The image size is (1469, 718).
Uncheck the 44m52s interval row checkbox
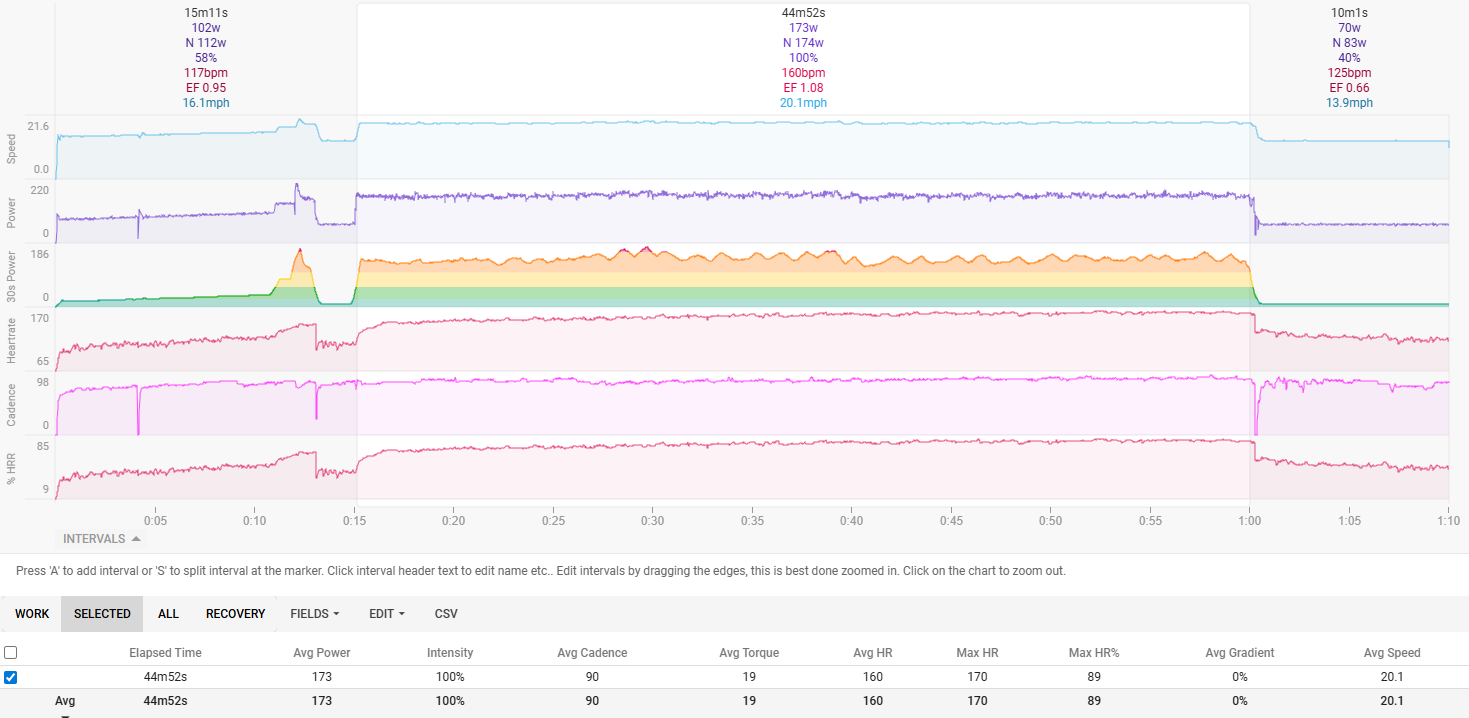10,677
